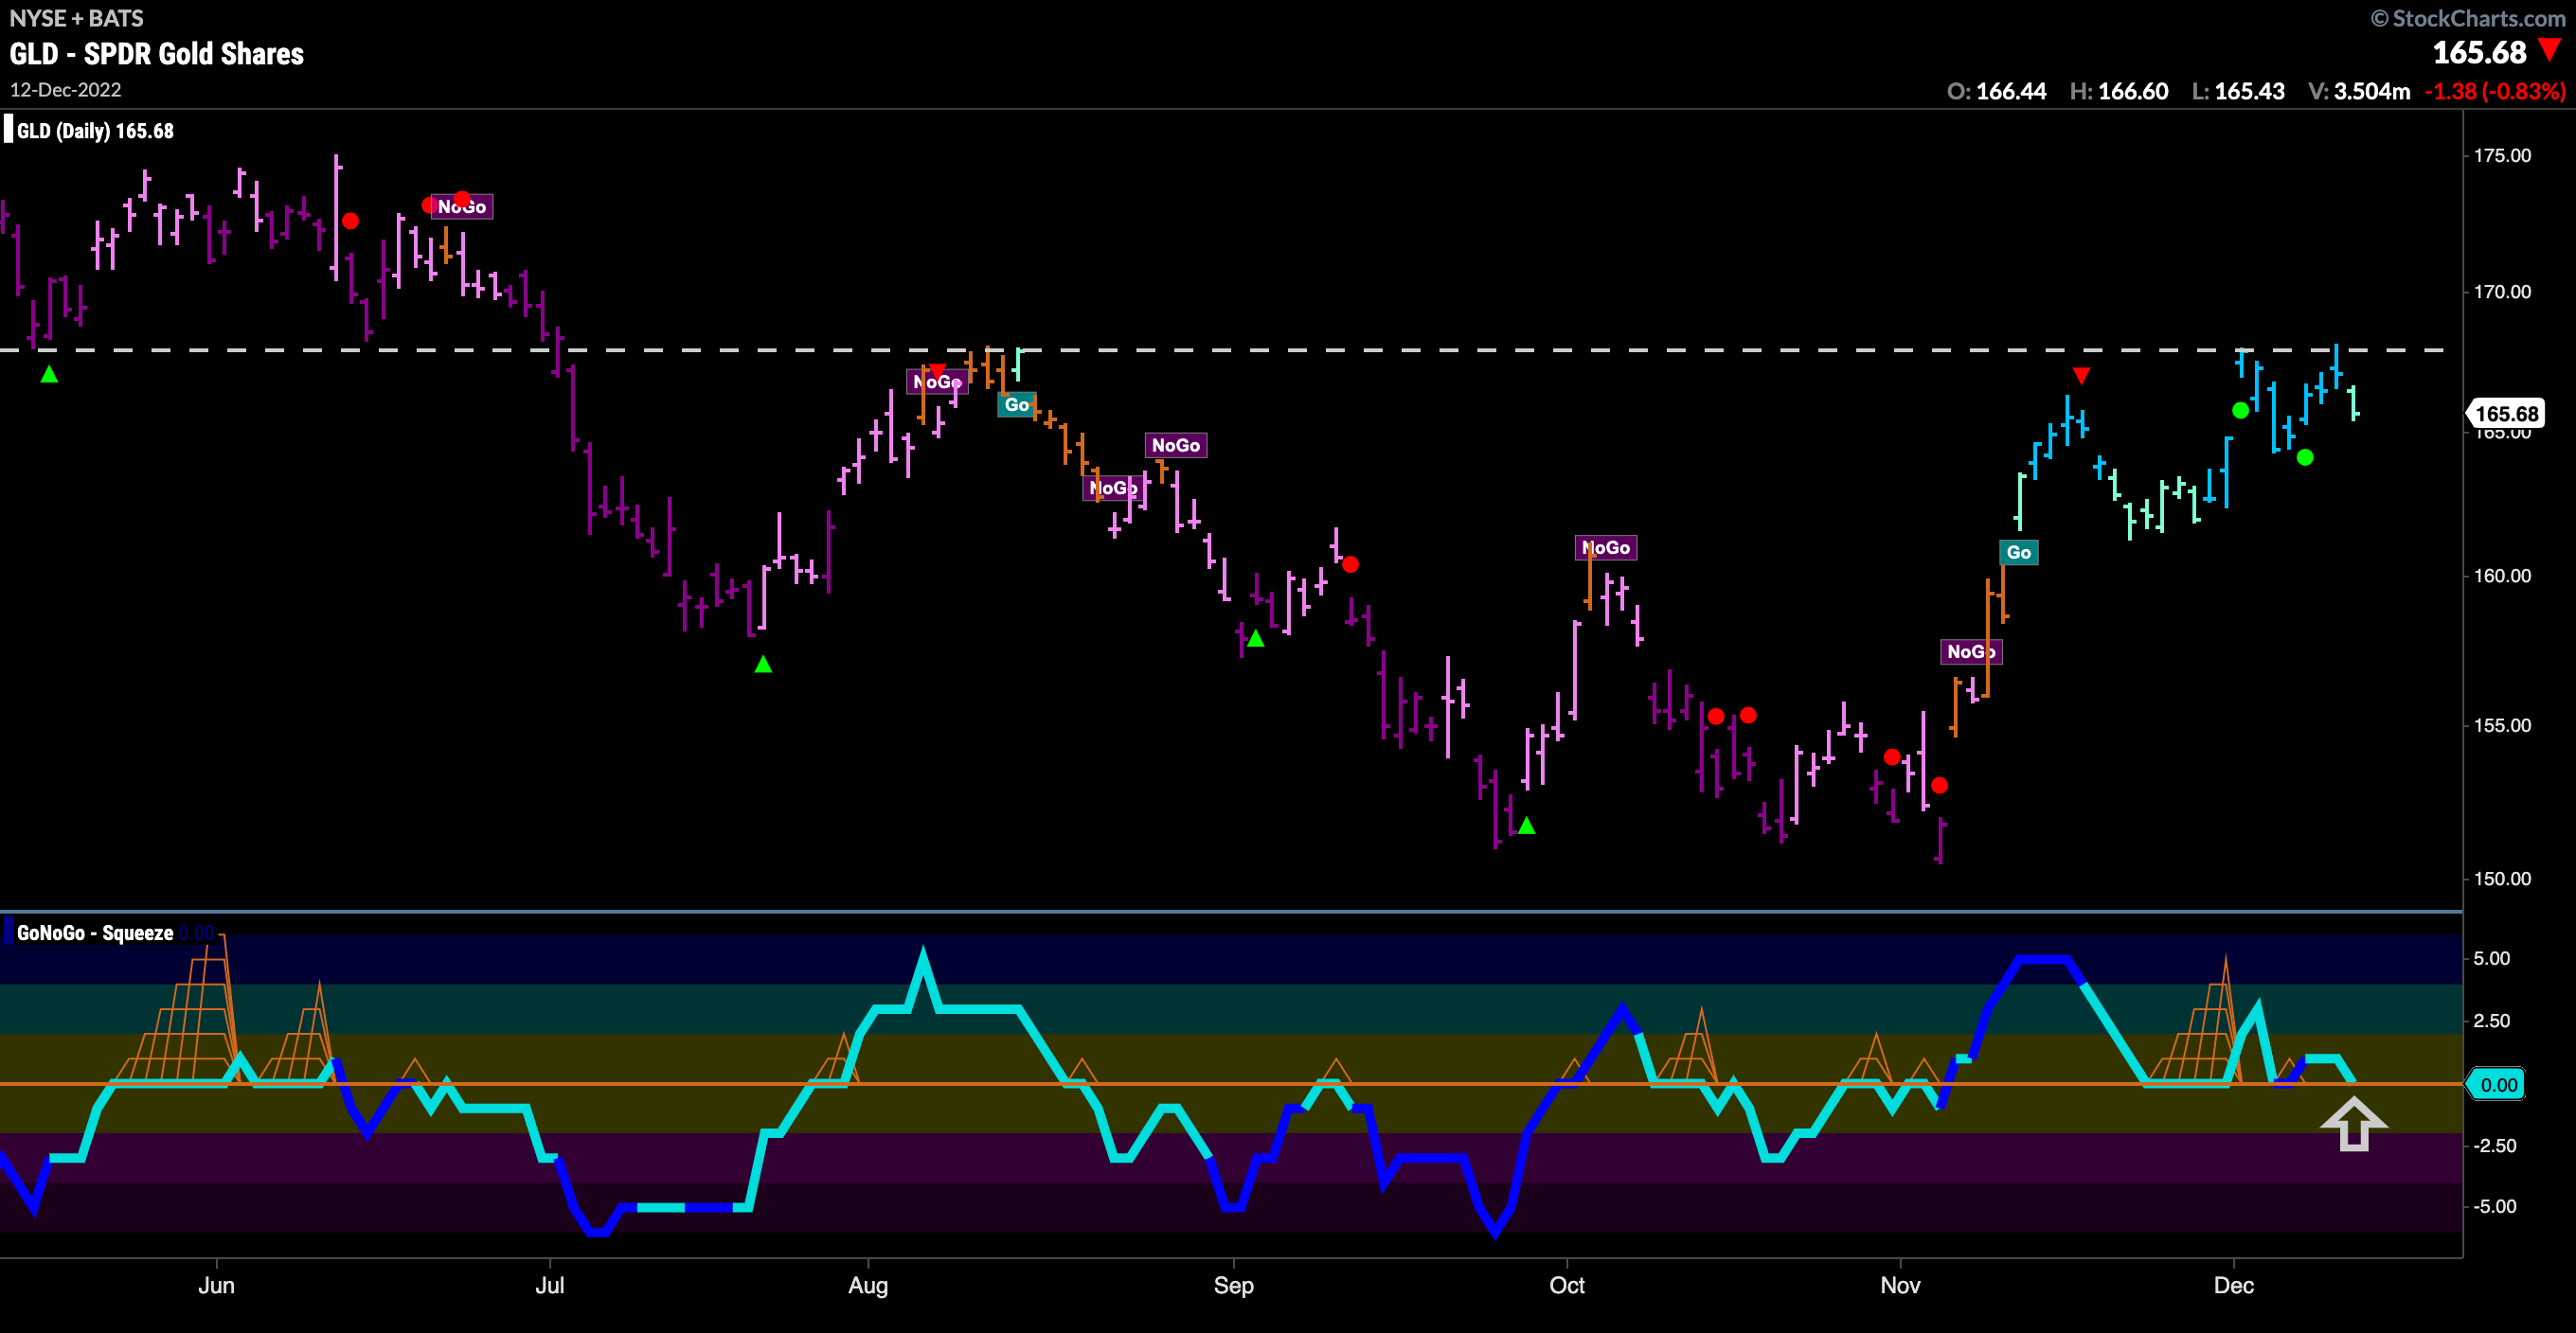
Task: Click the low value L: 165.43
Action: pyautogui.click(x=2238, y=91)
